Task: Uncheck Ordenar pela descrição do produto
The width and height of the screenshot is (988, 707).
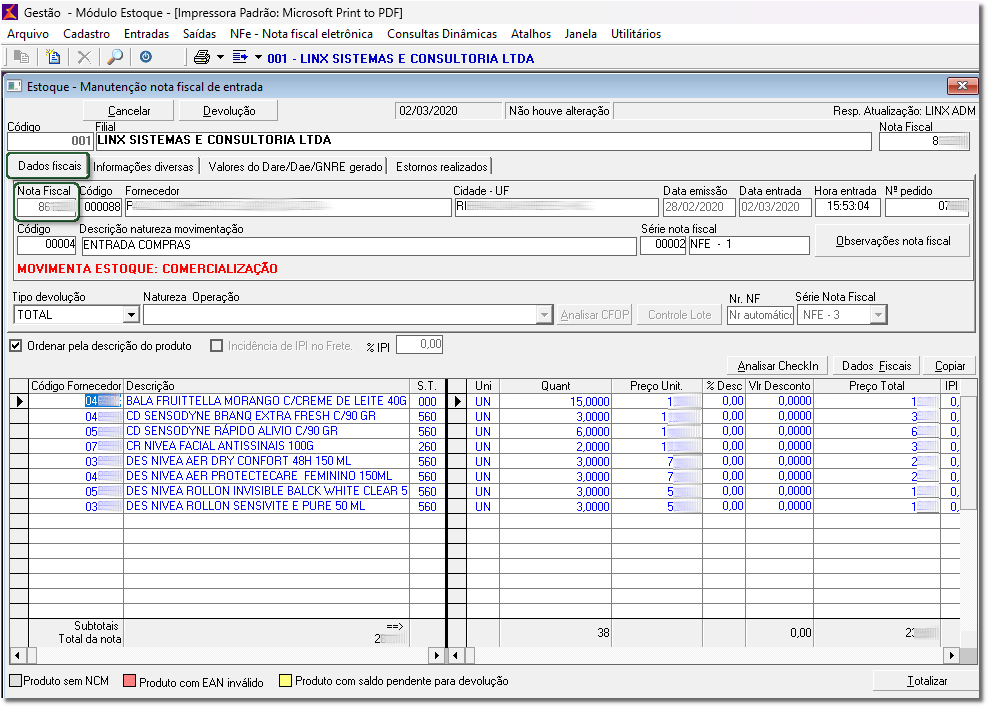Action: click(15, 346)
